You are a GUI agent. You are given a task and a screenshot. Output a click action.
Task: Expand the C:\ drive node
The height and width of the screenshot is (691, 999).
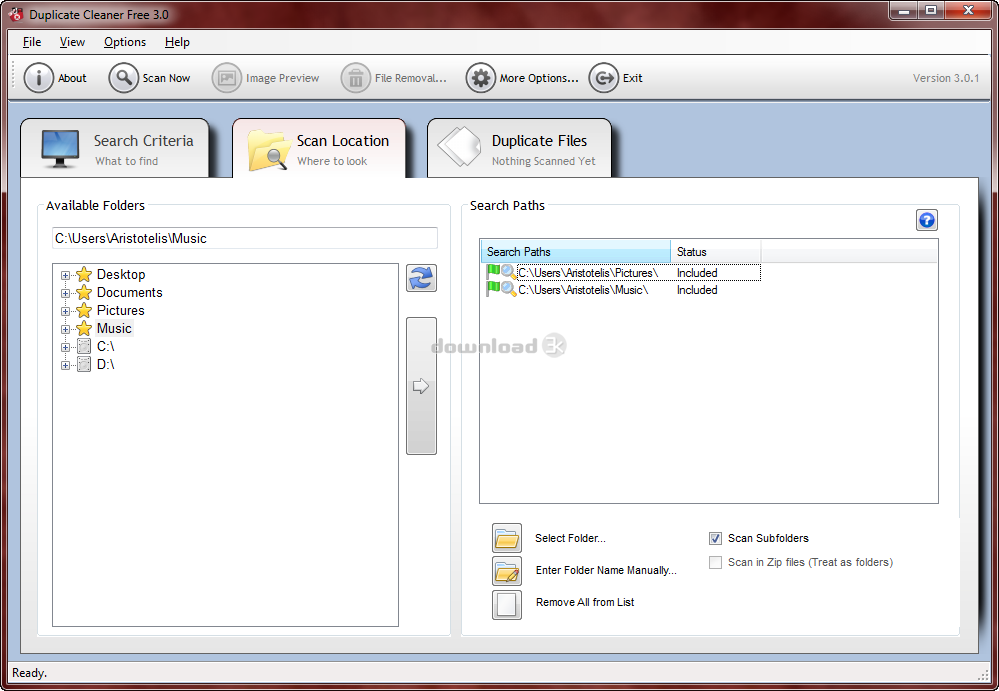66,347
